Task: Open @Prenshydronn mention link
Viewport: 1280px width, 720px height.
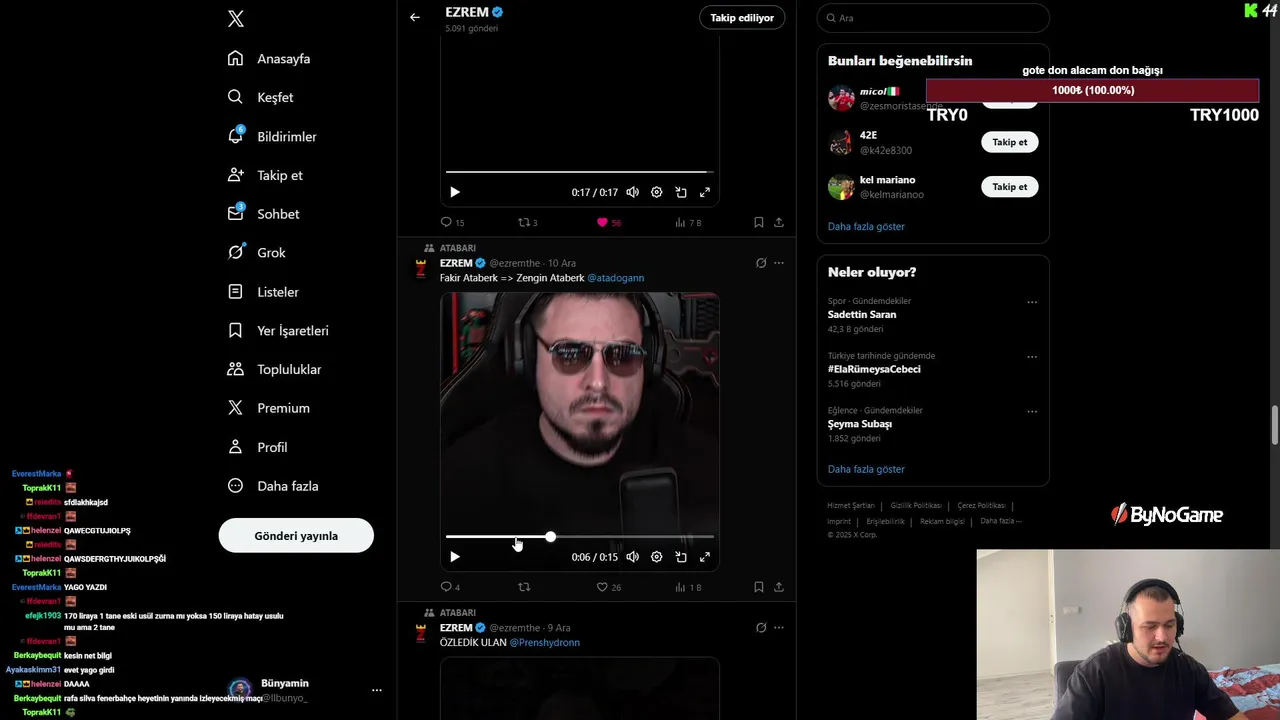Action: tap(545, 643)
